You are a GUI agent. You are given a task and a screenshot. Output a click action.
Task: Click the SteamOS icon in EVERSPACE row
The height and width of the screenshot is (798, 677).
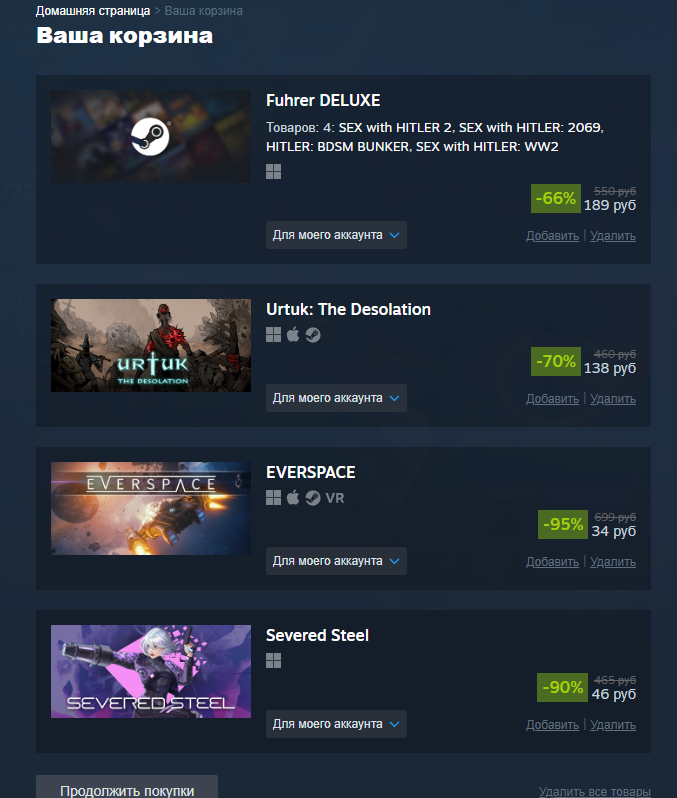313,498
